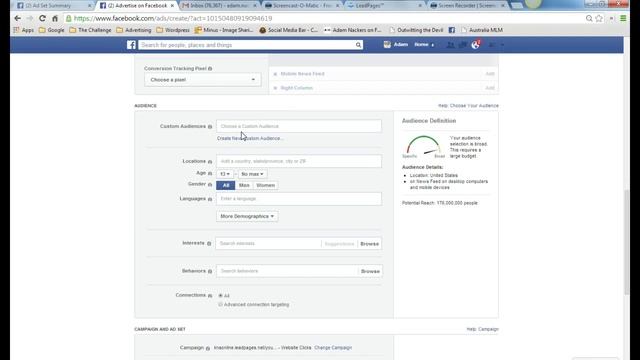Bookmark this page with star icon
Viewport: 640px width, 360px height.
(x=599, y=18)
